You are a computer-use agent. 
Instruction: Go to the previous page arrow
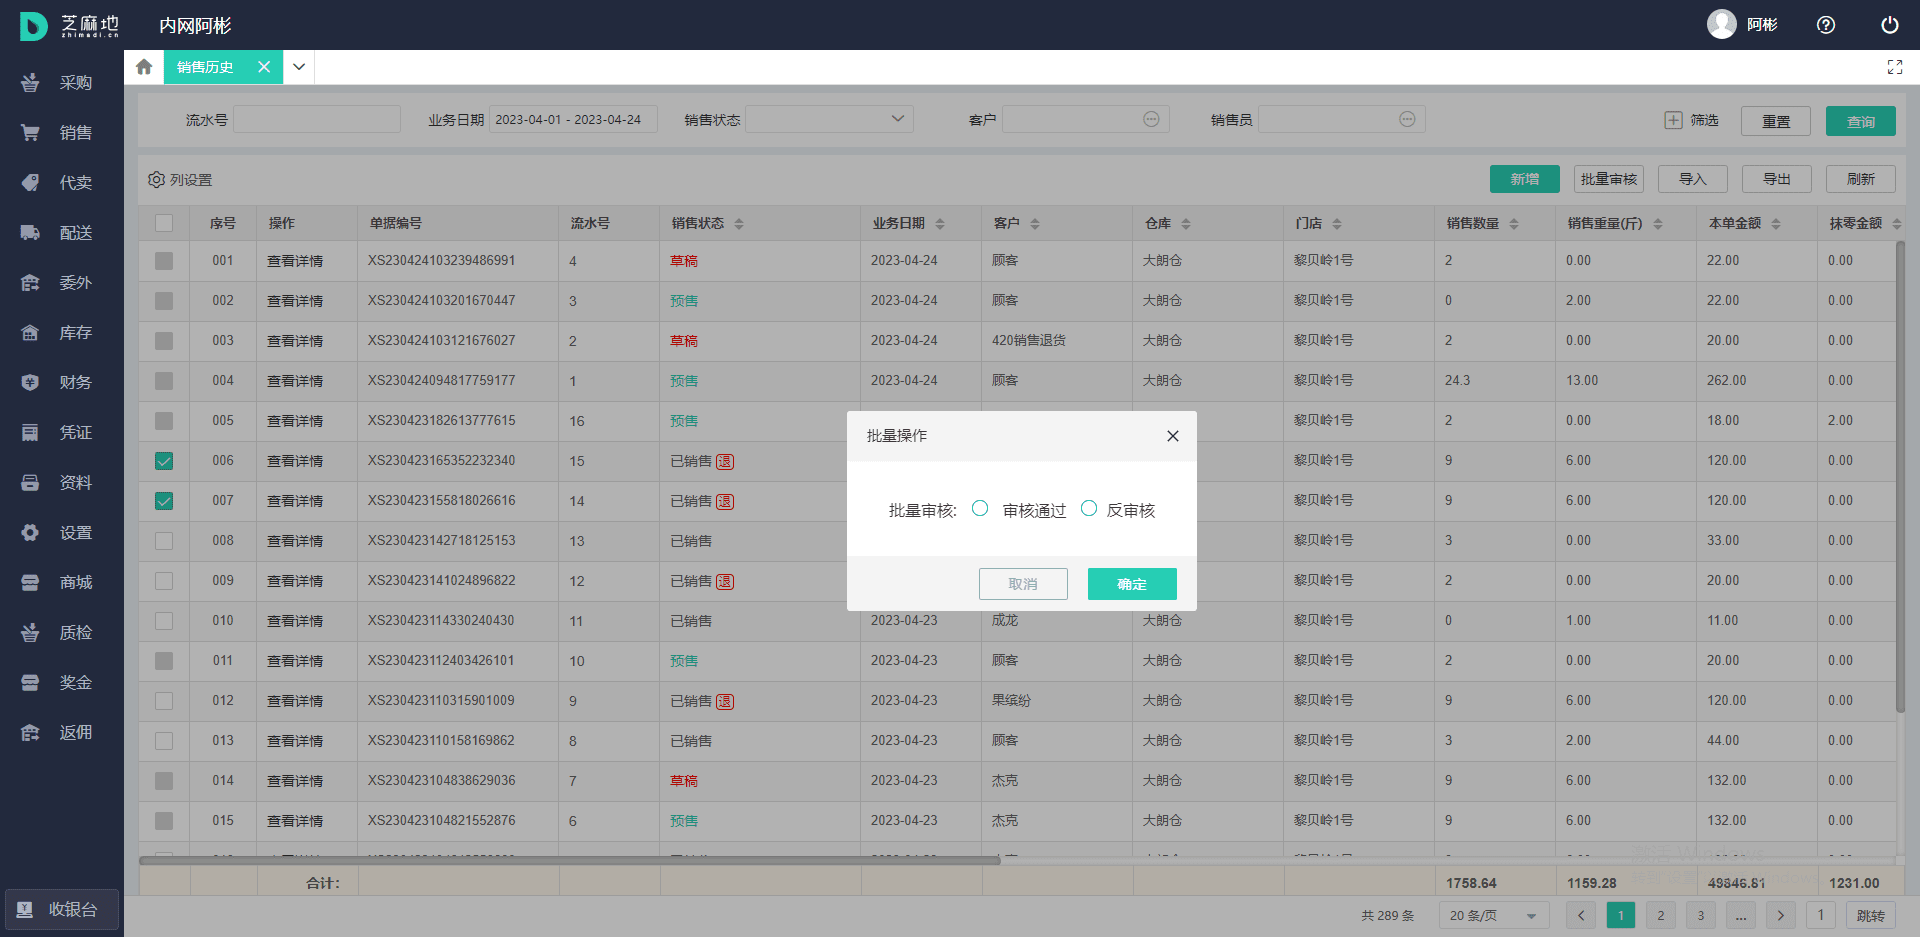(1581, 915)
